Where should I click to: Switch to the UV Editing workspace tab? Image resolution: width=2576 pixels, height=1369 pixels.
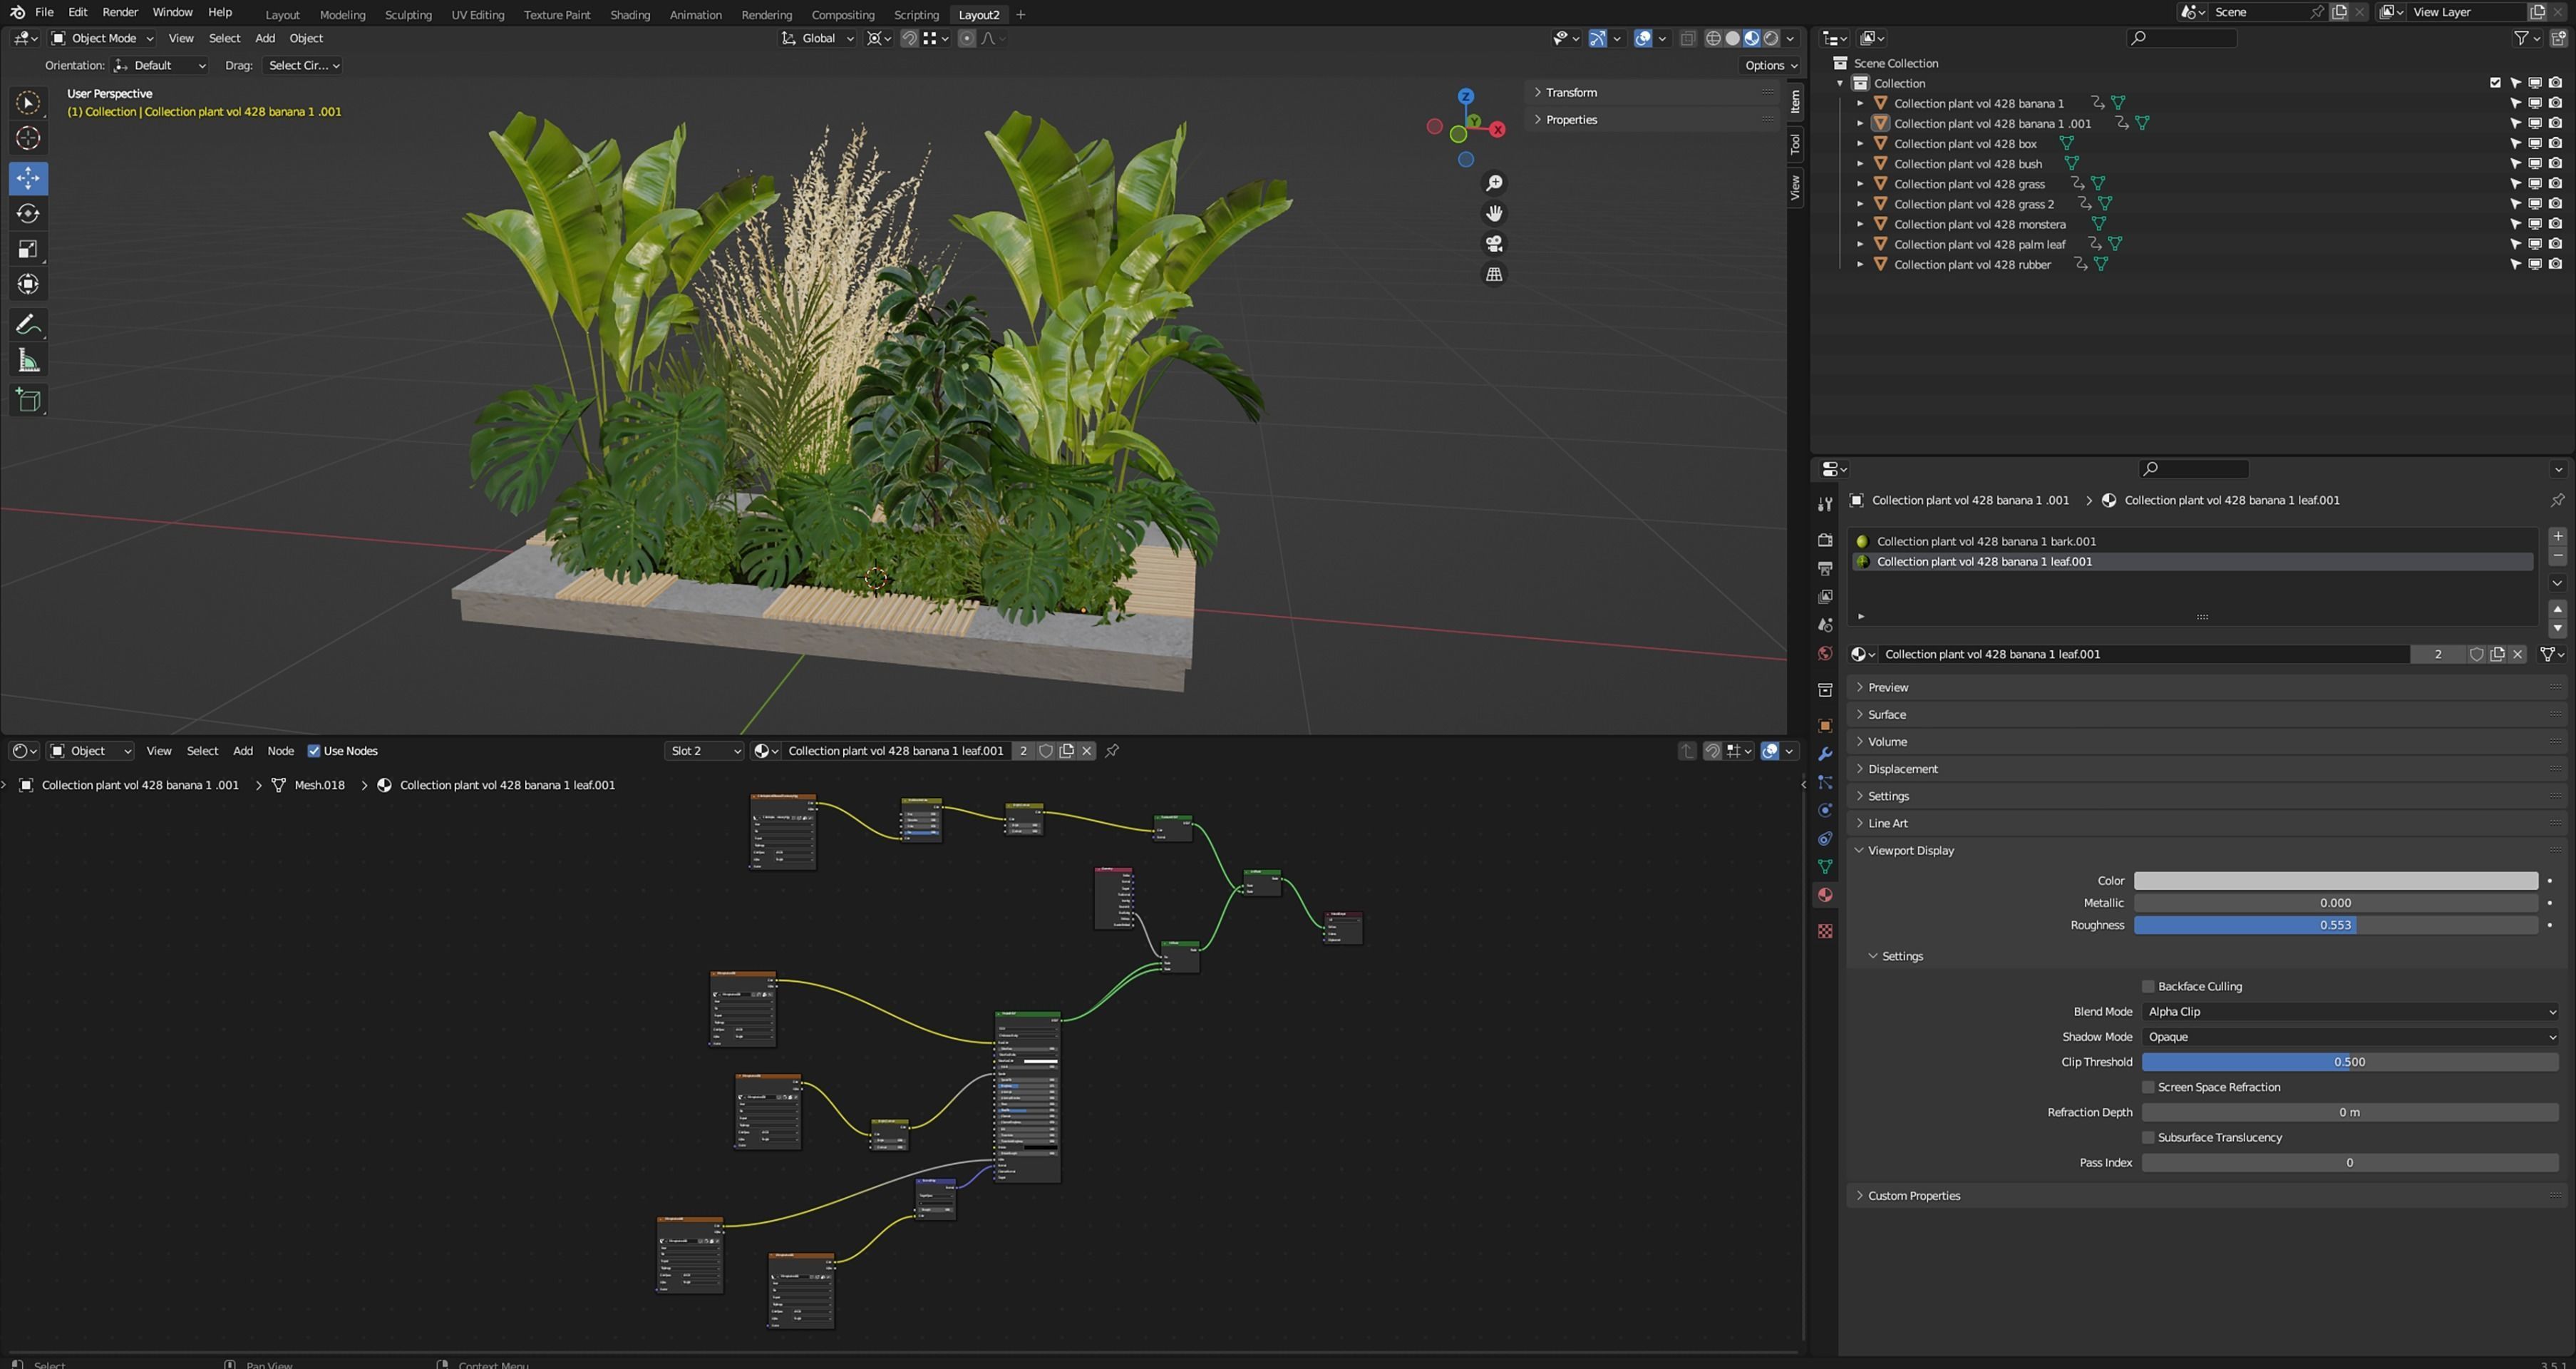click(477, 14)
